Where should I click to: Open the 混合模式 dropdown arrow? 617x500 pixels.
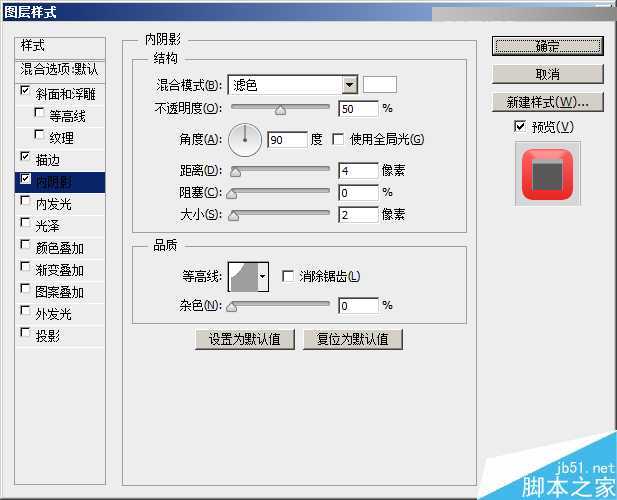click(349, 85)
